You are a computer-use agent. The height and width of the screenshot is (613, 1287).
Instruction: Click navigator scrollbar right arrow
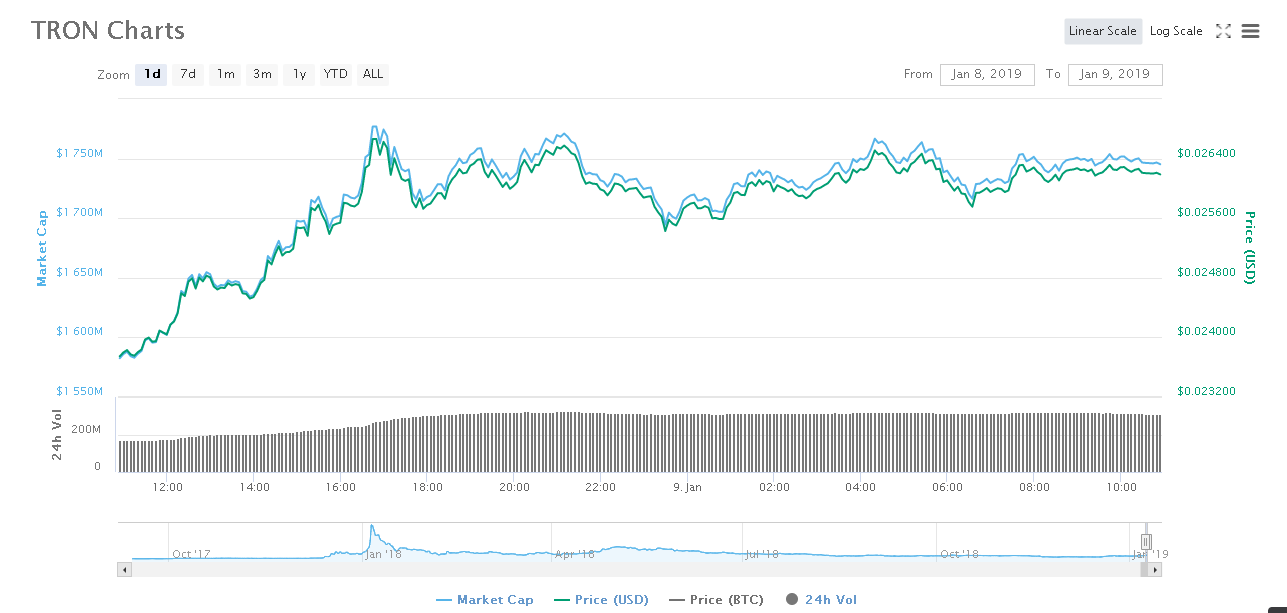point(1155,569)
